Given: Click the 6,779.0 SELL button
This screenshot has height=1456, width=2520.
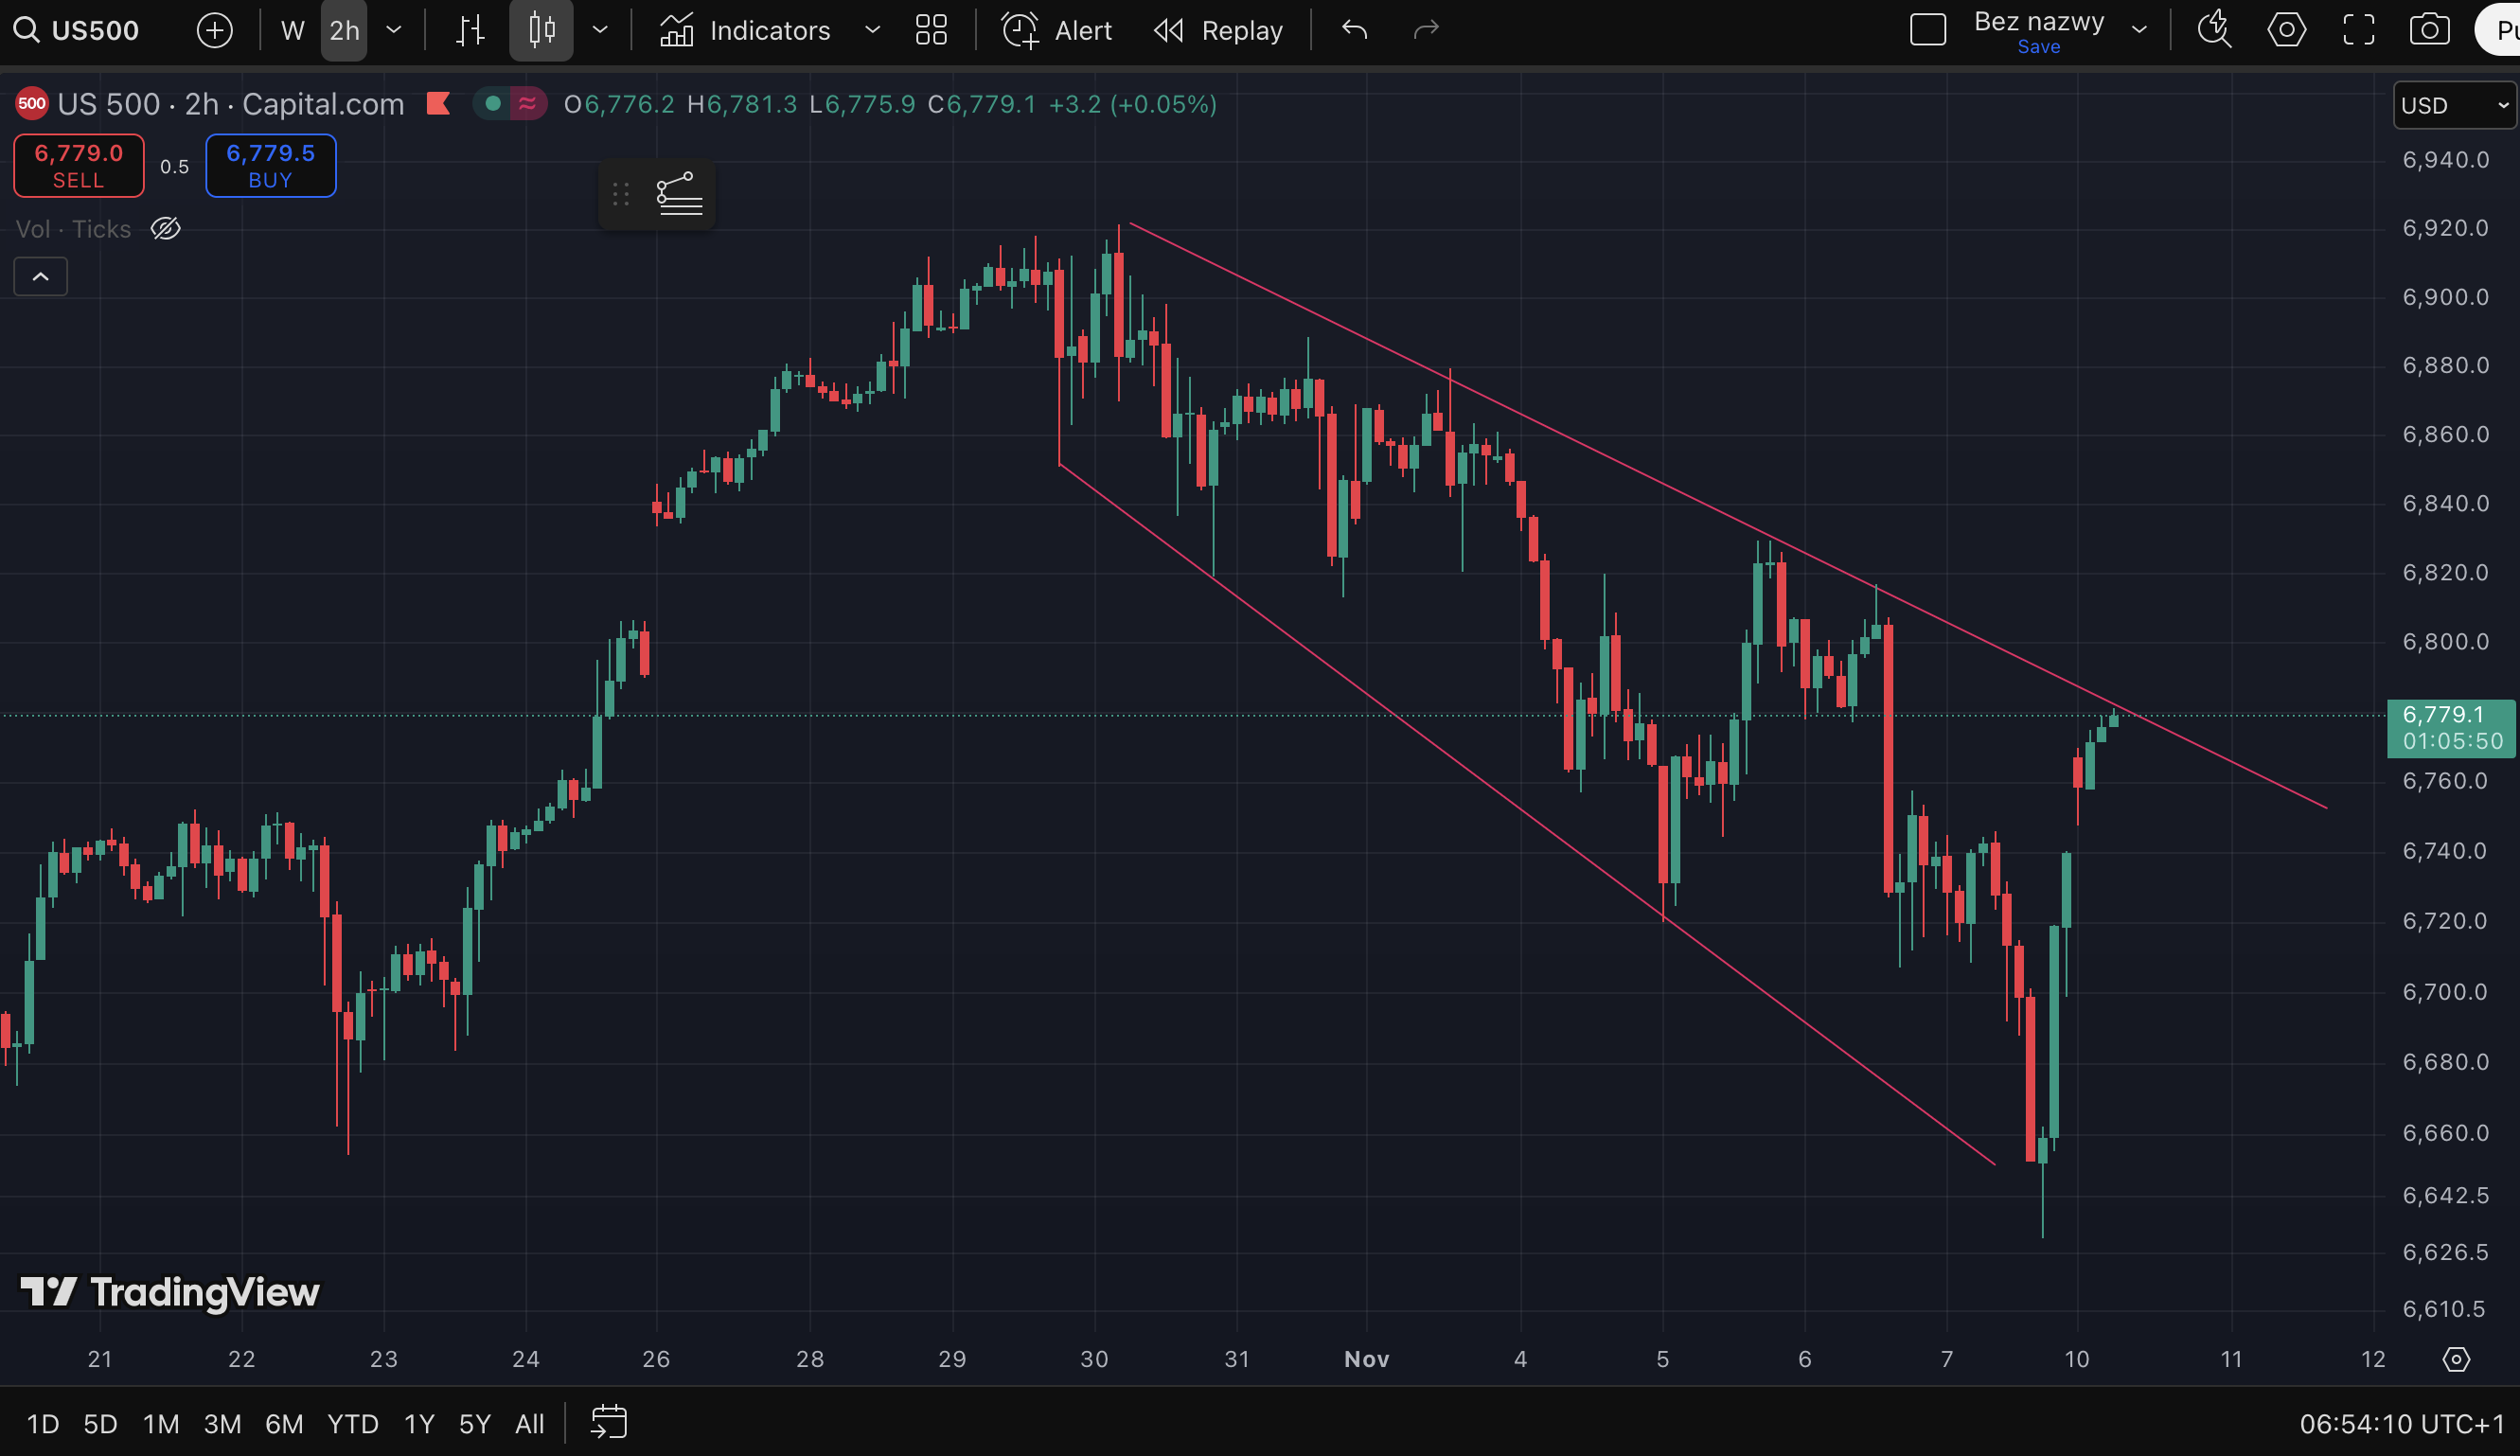Looking at the screenshot, I should (x=78, y=166).
